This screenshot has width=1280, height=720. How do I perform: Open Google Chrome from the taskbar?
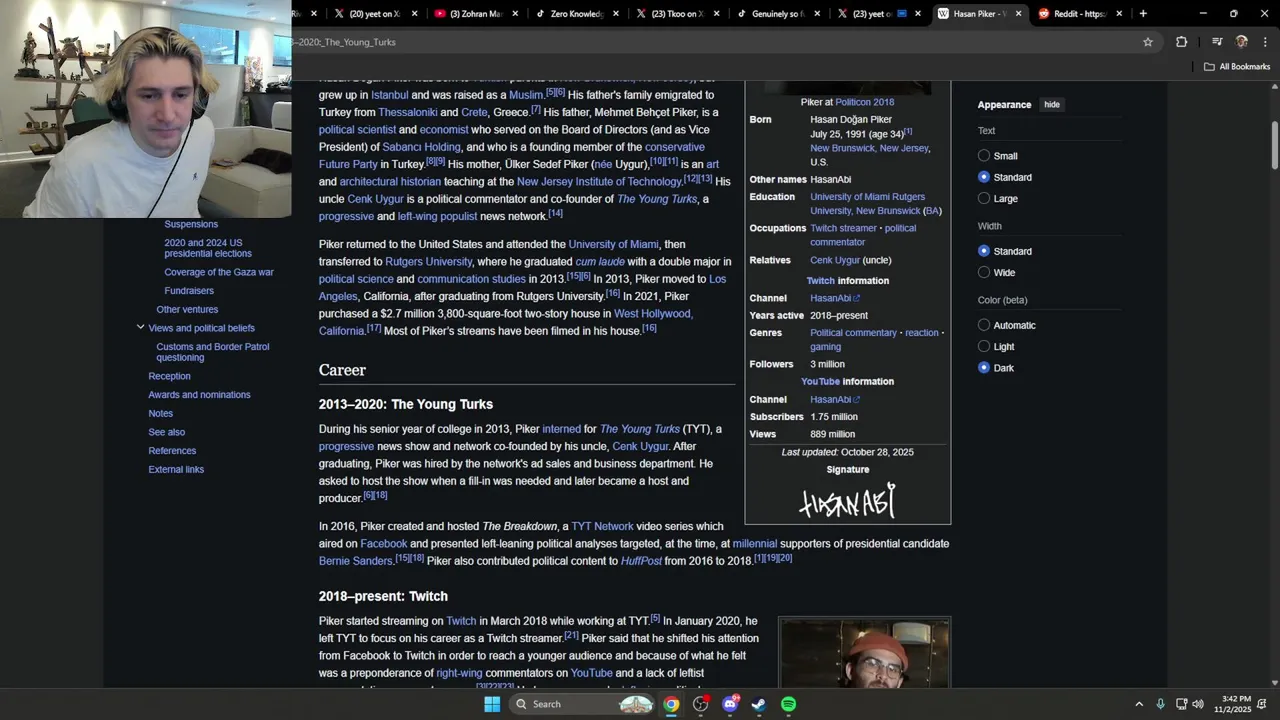pos(671,704)
